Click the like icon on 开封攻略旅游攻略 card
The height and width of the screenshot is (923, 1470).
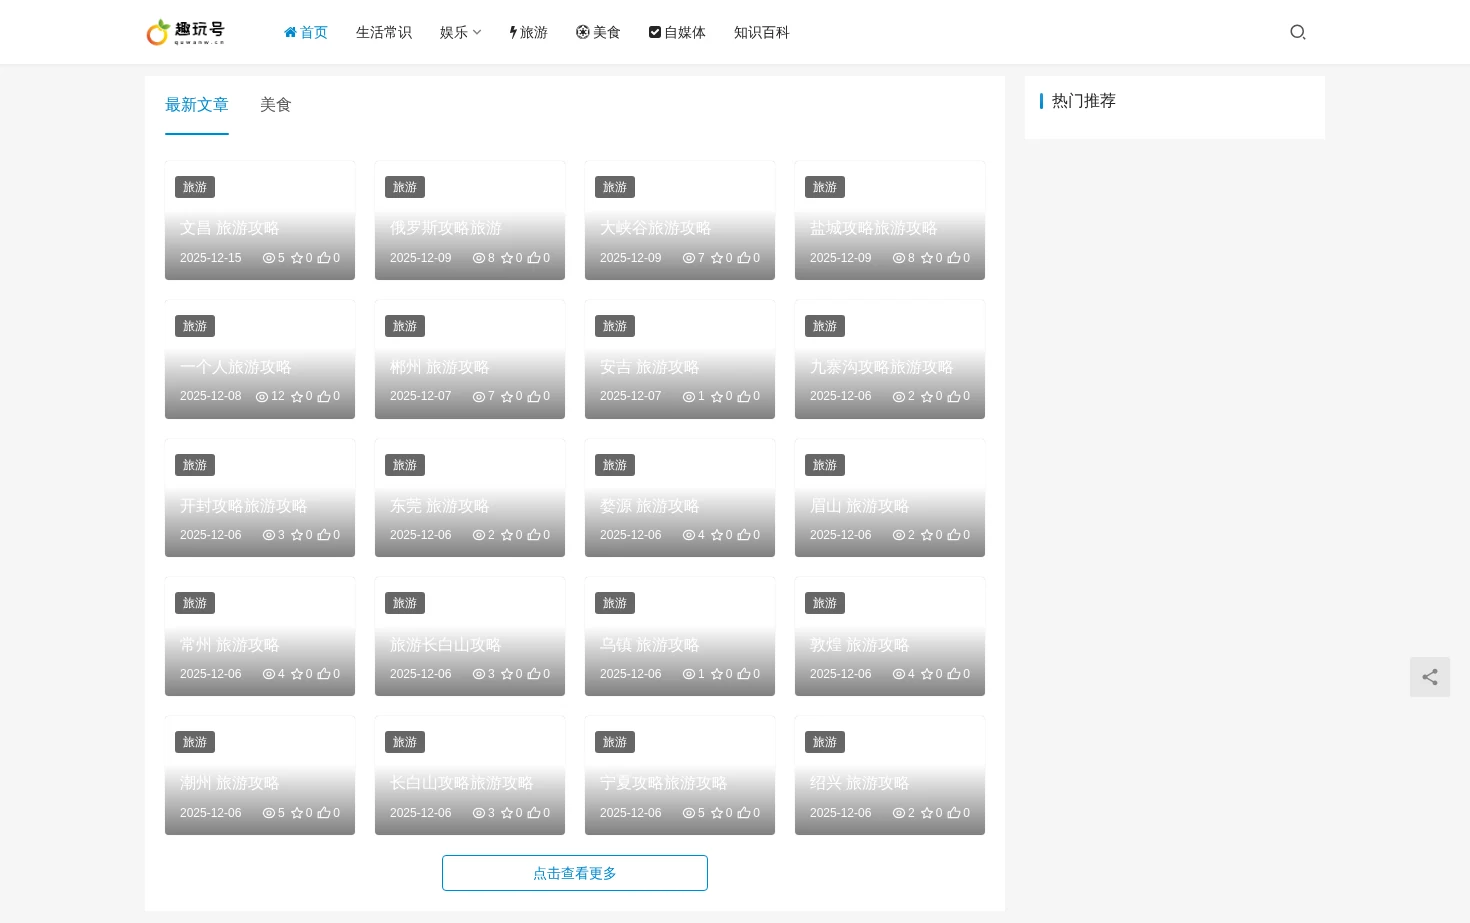(x=324, y=536)
